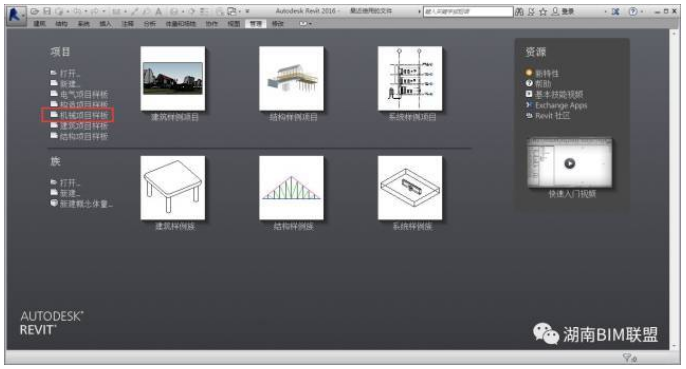686x369 pixels.
Task: Switch to the 体量和场地 ribbon tab
Action: tap(180, 24)
